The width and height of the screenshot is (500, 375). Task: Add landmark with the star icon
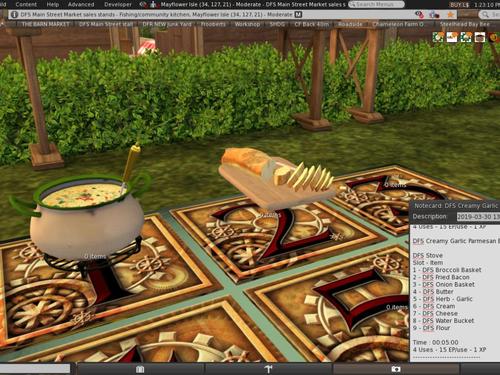pos(451,15)
